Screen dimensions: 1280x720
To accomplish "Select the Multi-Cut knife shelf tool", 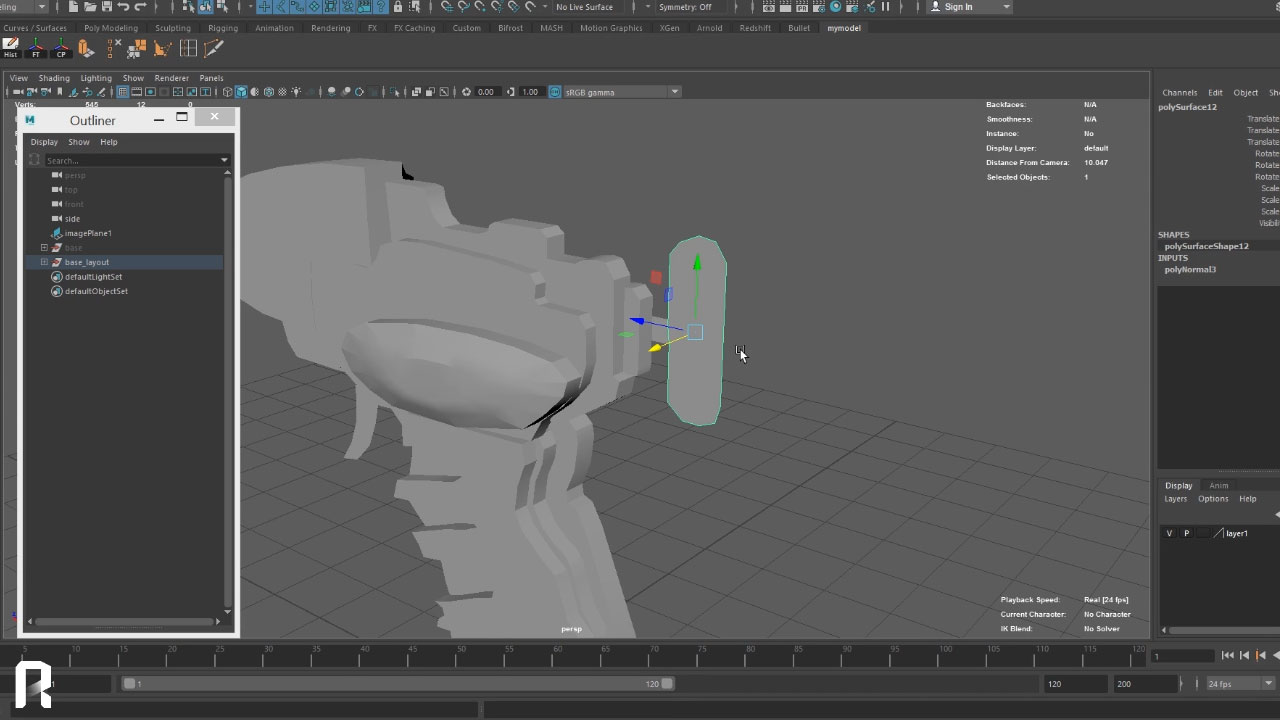I will click(x=213, y=48).
